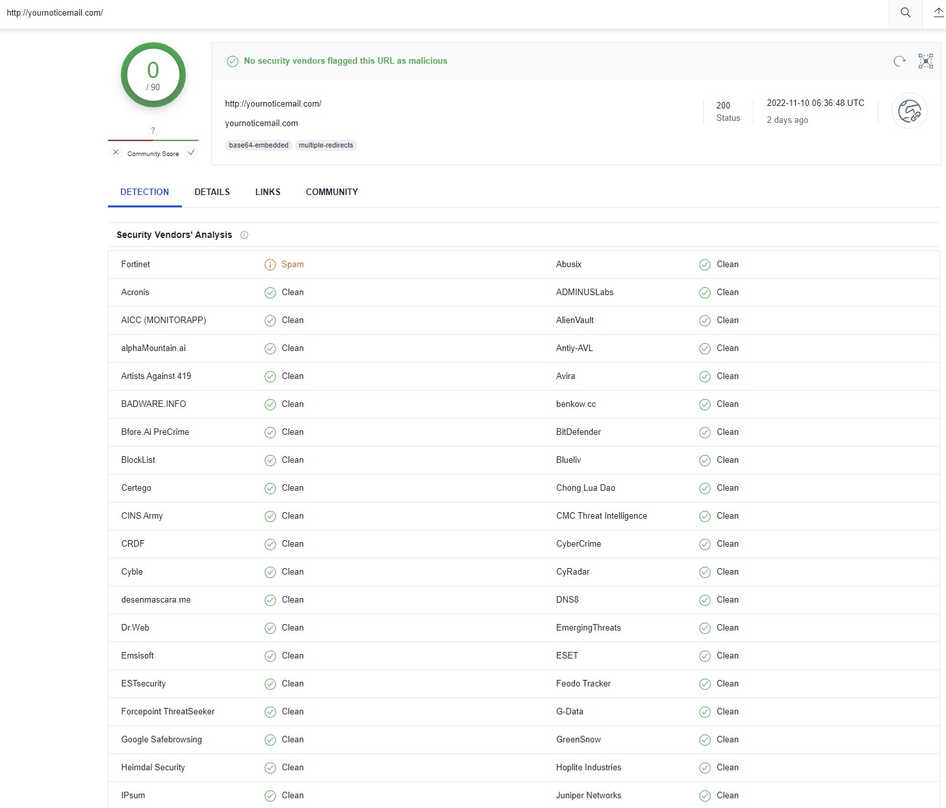This screenshot has height=808, width=946.
Task: Click the multiple-redirects tag
Action: pos(326,145)
